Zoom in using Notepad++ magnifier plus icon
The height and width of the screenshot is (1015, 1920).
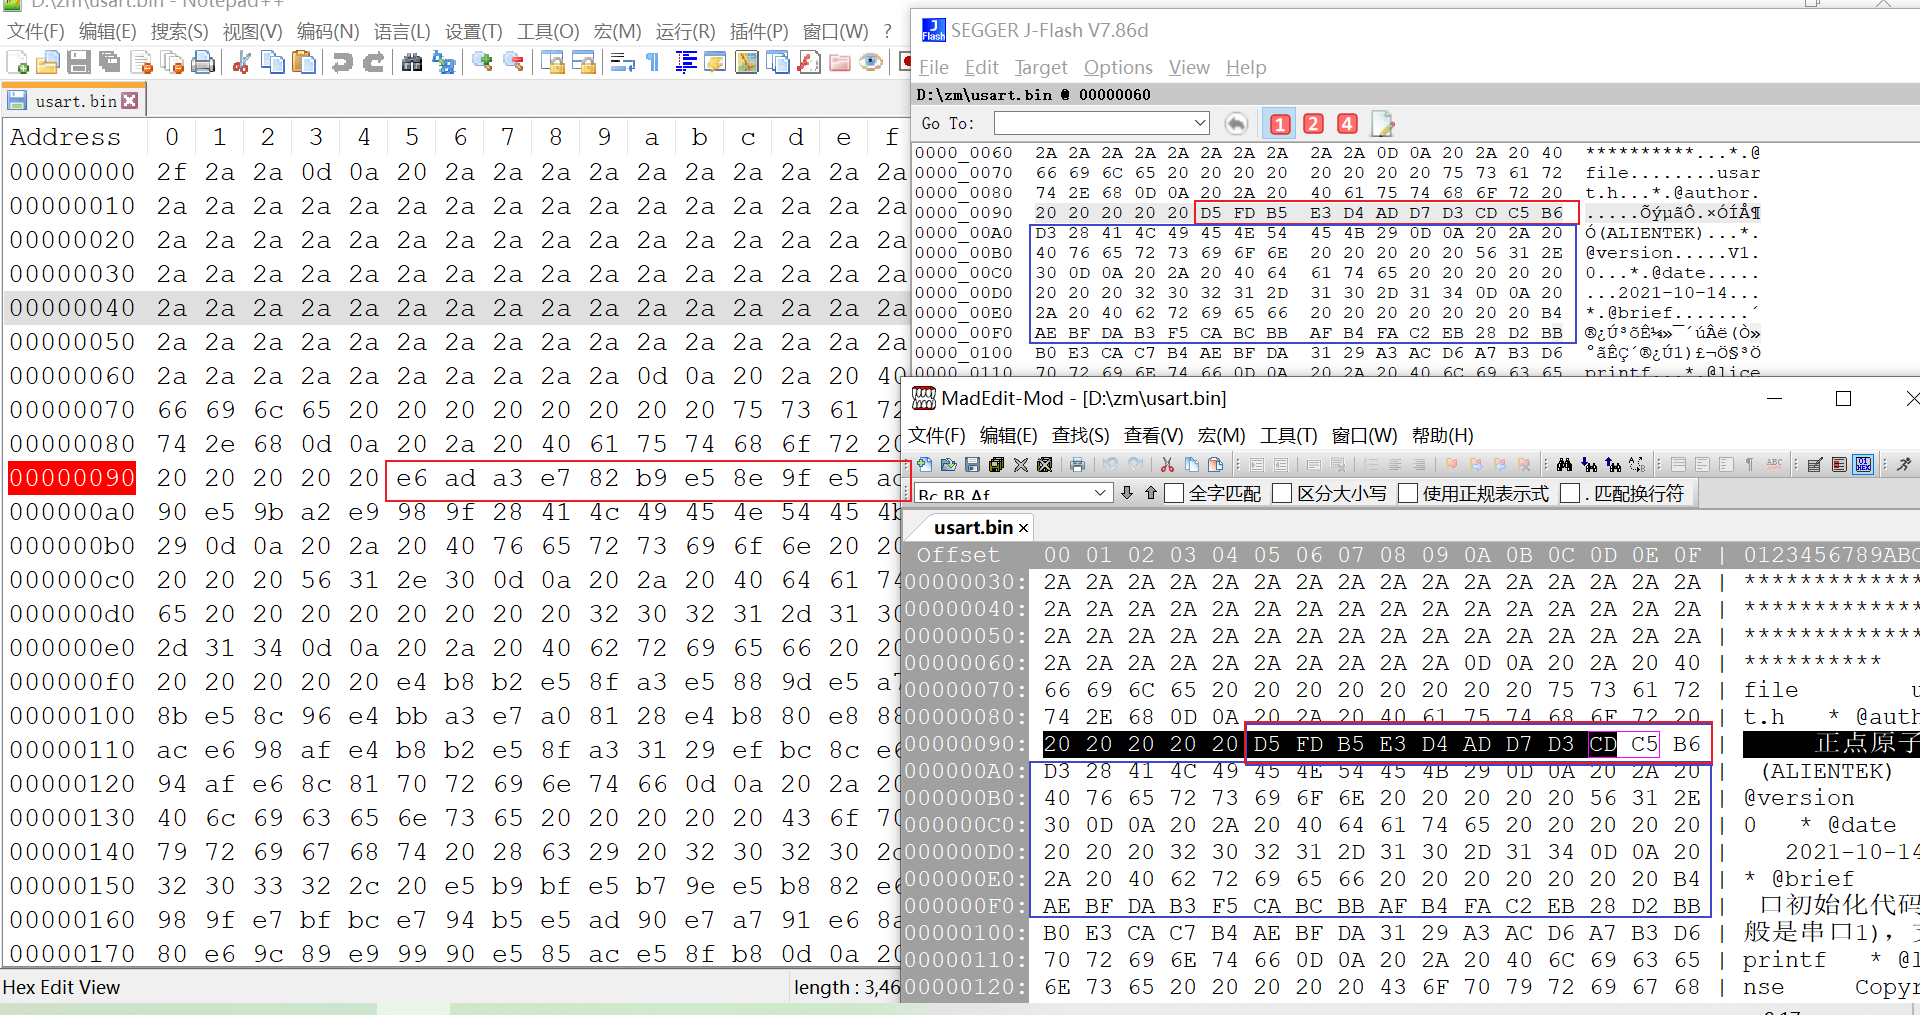pyautogui.click(x=482, y=63)
